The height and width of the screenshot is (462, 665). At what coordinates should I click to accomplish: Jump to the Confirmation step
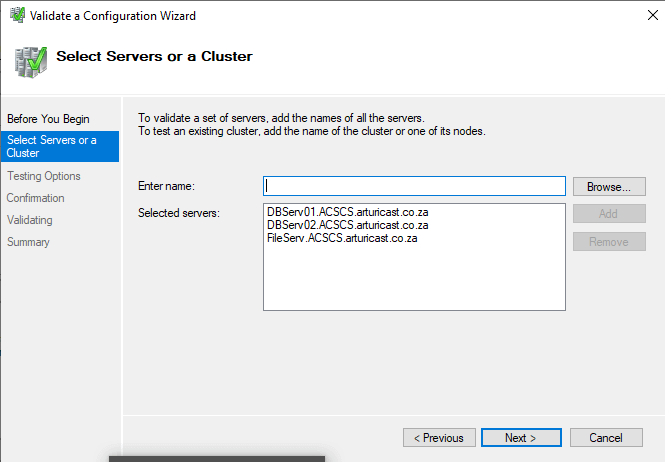coord(36,198)
